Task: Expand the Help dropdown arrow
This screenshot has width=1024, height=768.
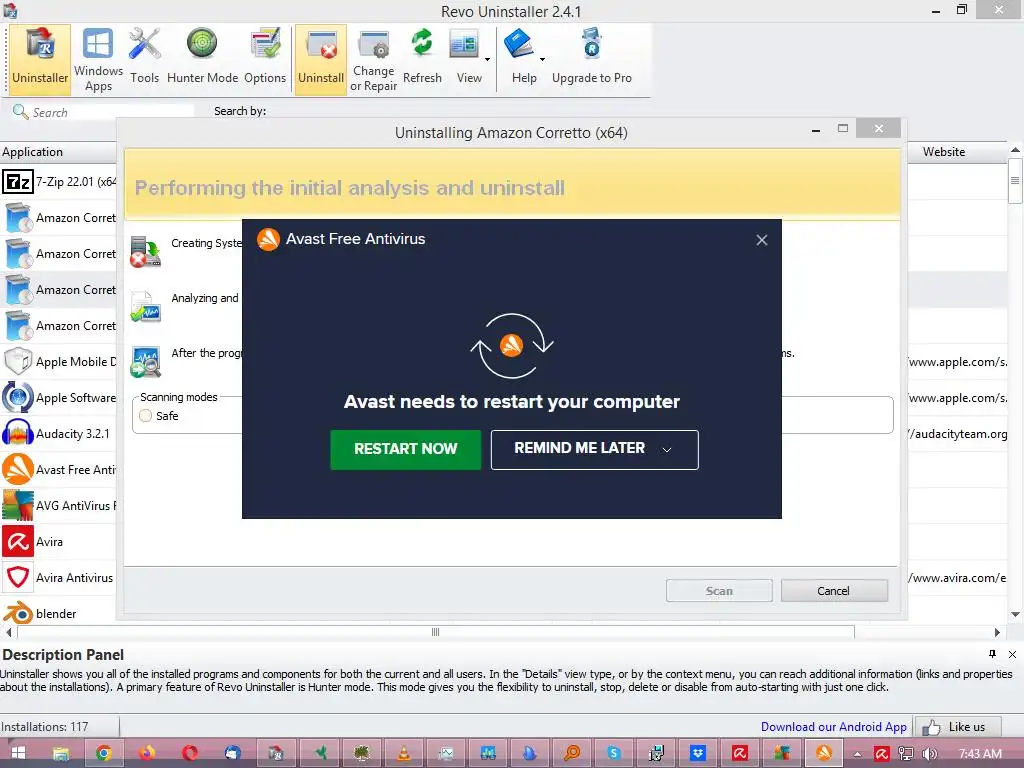Action: (x=542, y=59)
